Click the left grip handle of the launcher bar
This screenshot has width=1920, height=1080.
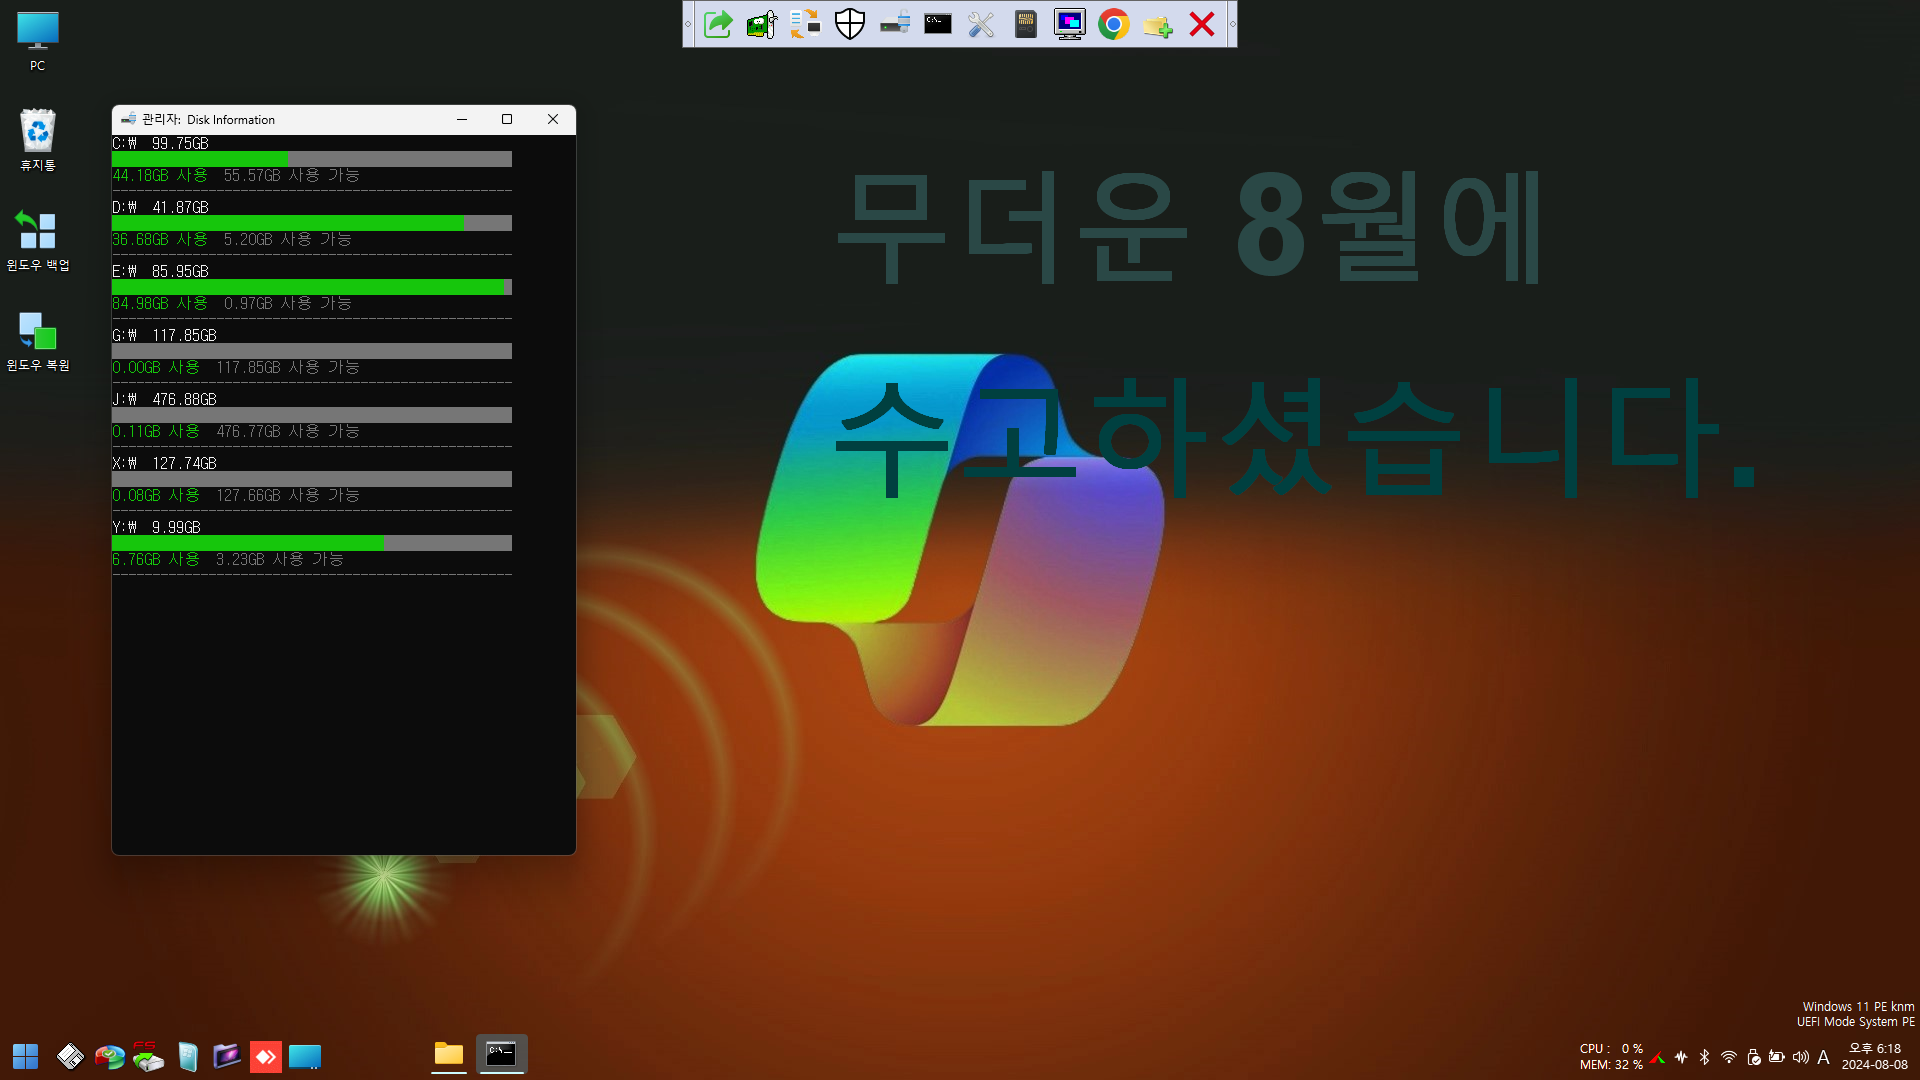(x=688, y=24)
